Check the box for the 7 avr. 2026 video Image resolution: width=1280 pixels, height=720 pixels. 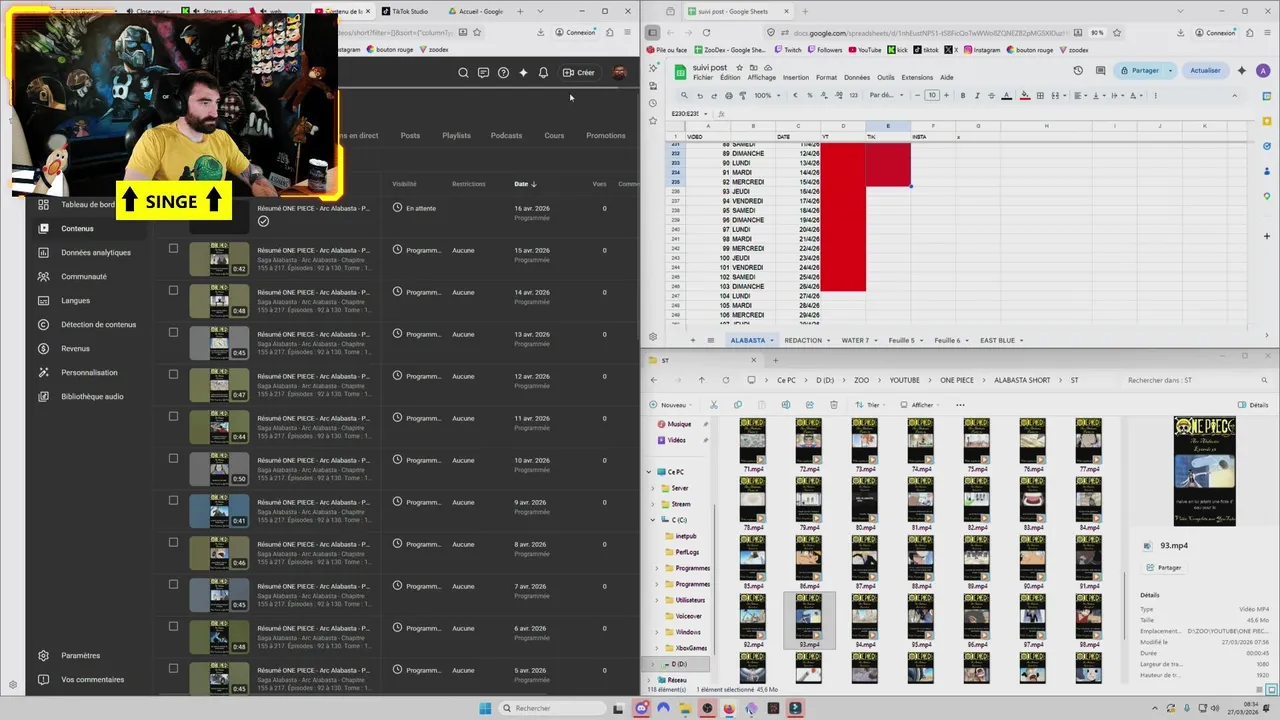tap(173, 585)
